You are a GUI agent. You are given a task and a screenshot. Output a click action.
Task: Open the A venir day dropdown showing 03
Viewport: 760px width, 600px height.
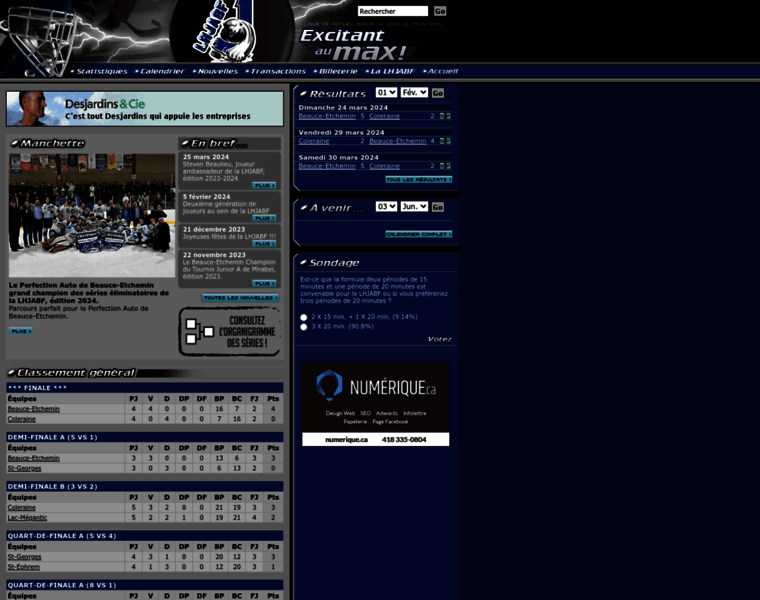(386, 206)
